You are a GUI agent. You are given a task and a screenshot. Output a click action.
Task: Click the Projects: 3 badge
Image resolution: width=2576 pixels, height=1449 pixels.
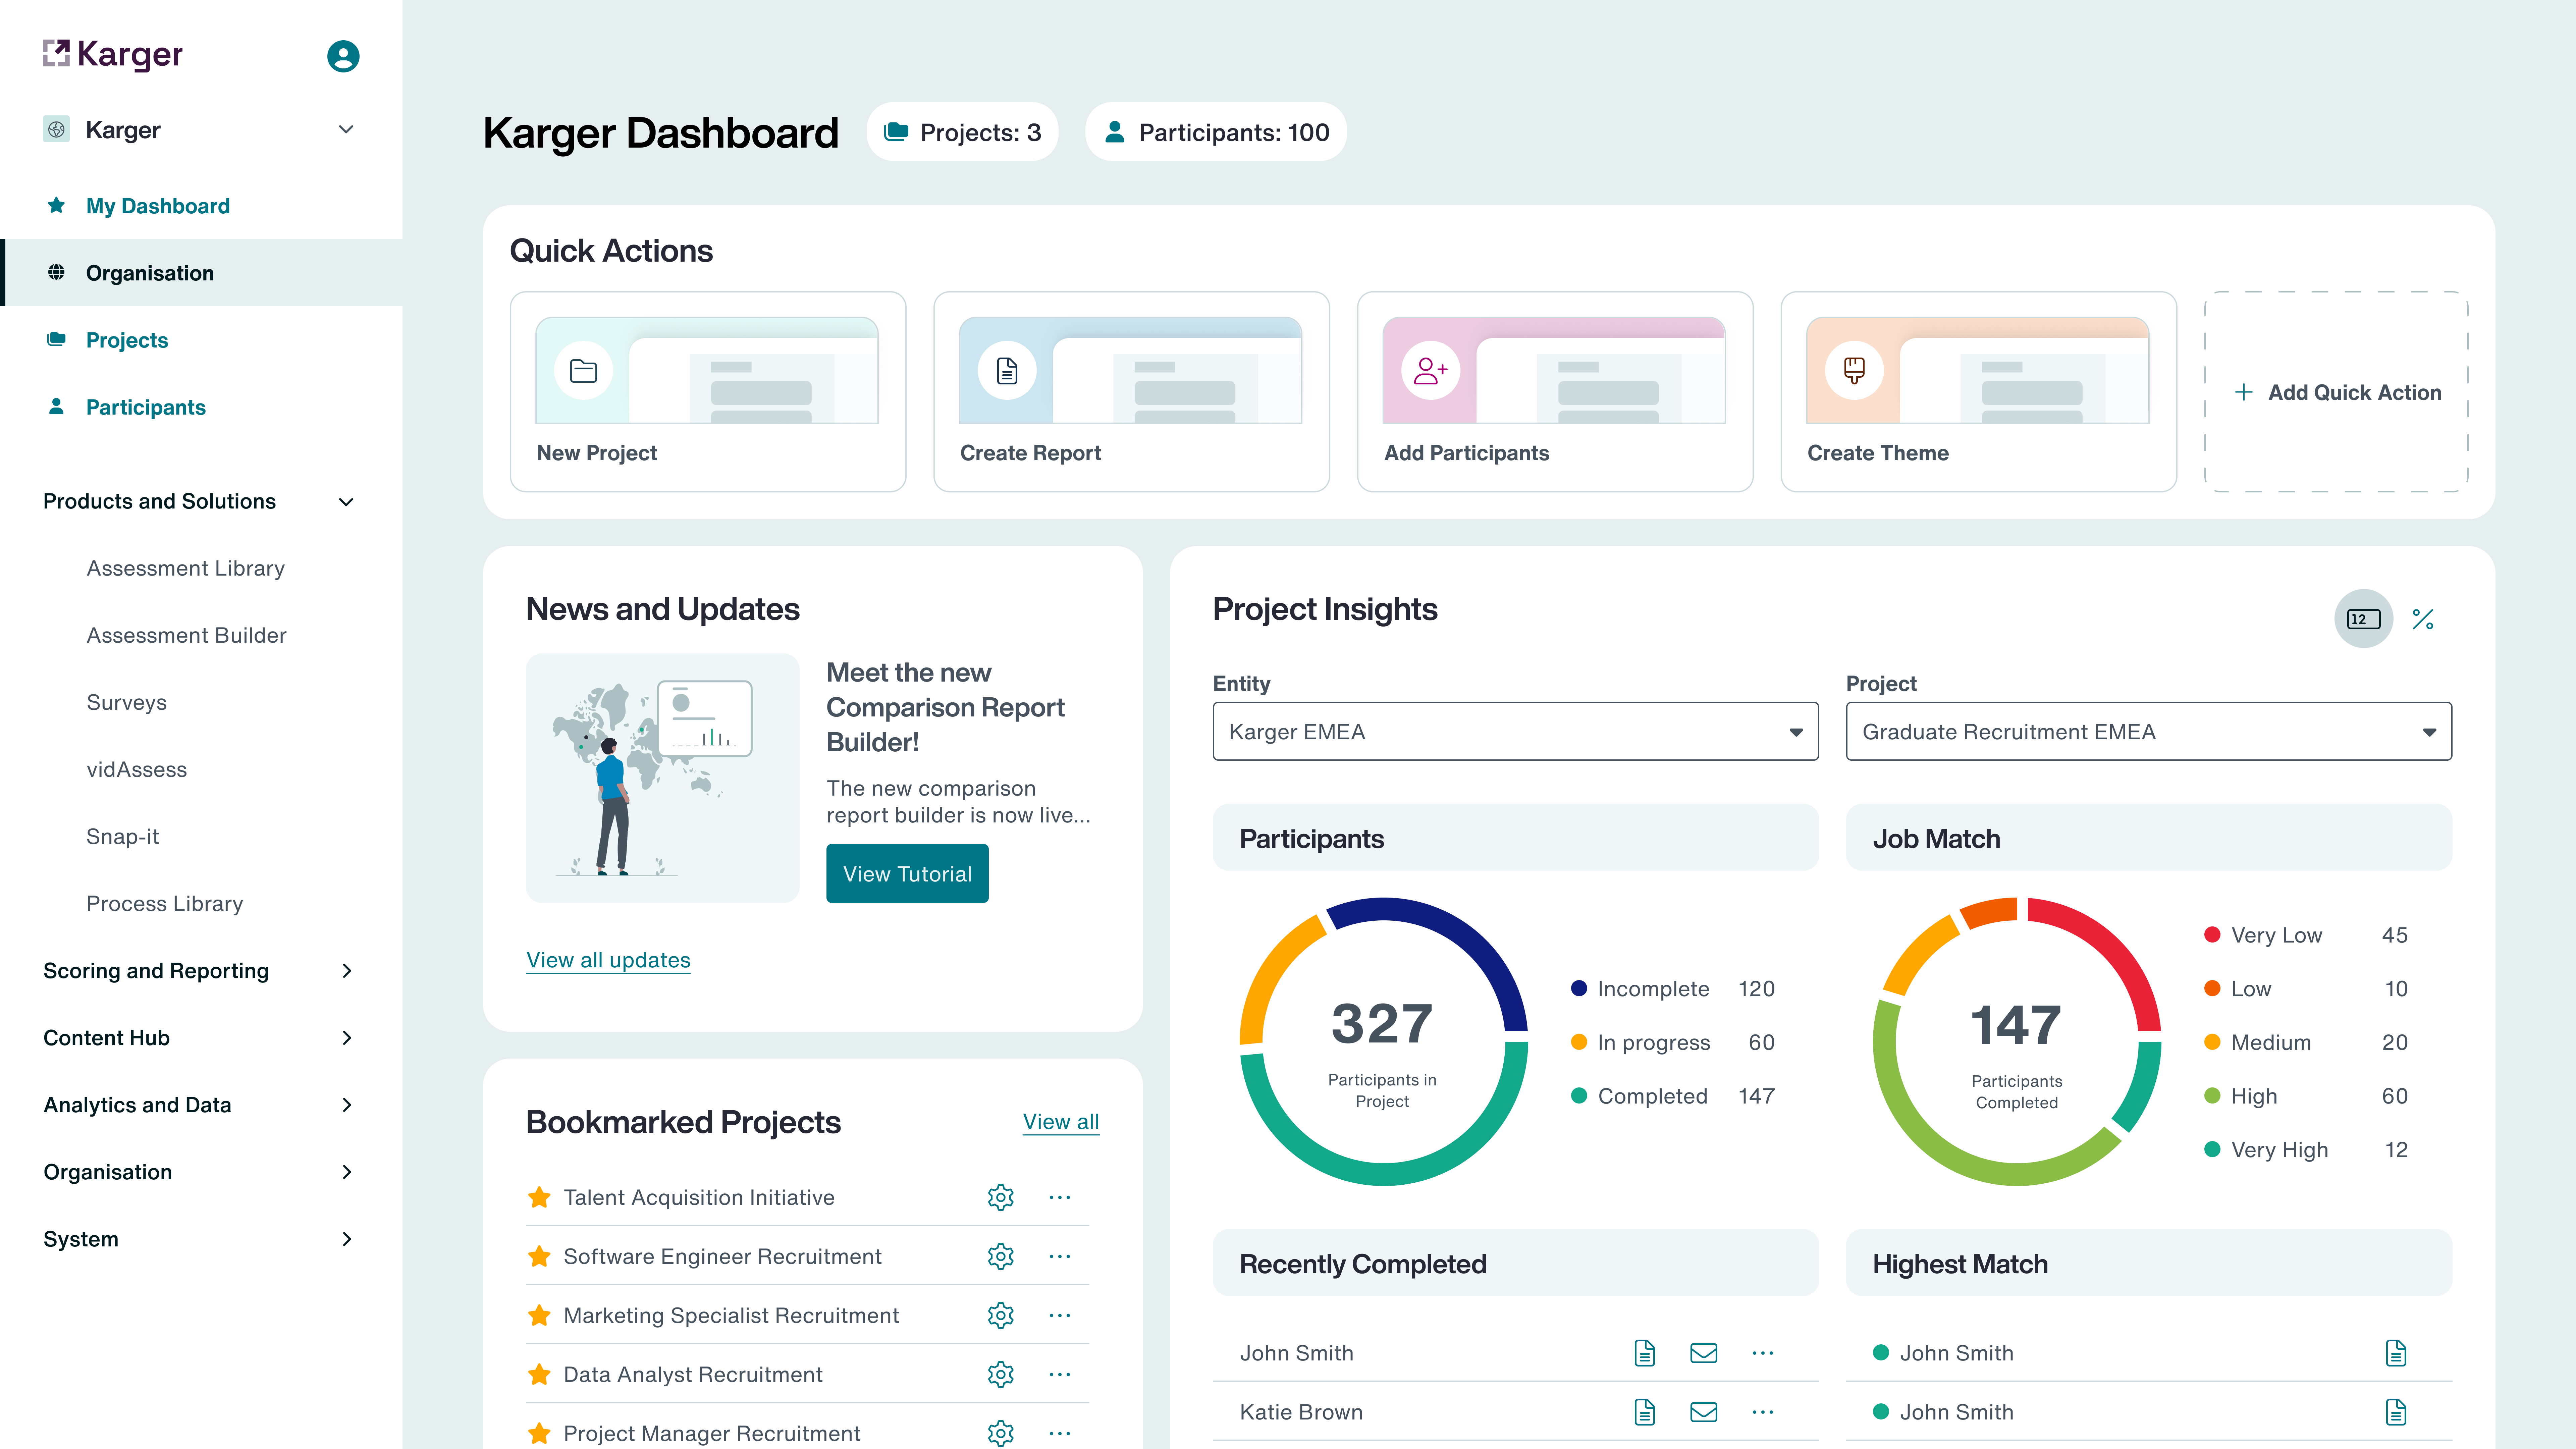962,132
